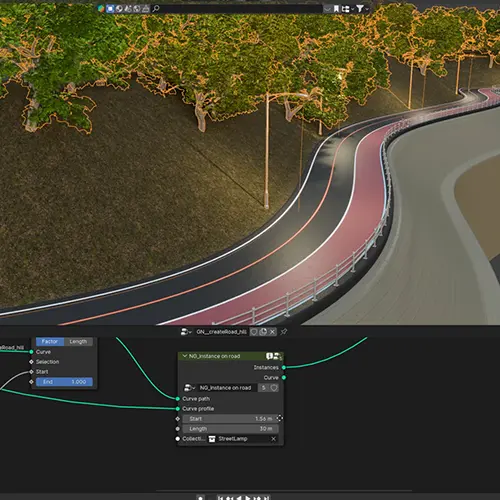
Task: Click the fake user shield beside GN_createRoad_hill
Action: coord(254,332)
